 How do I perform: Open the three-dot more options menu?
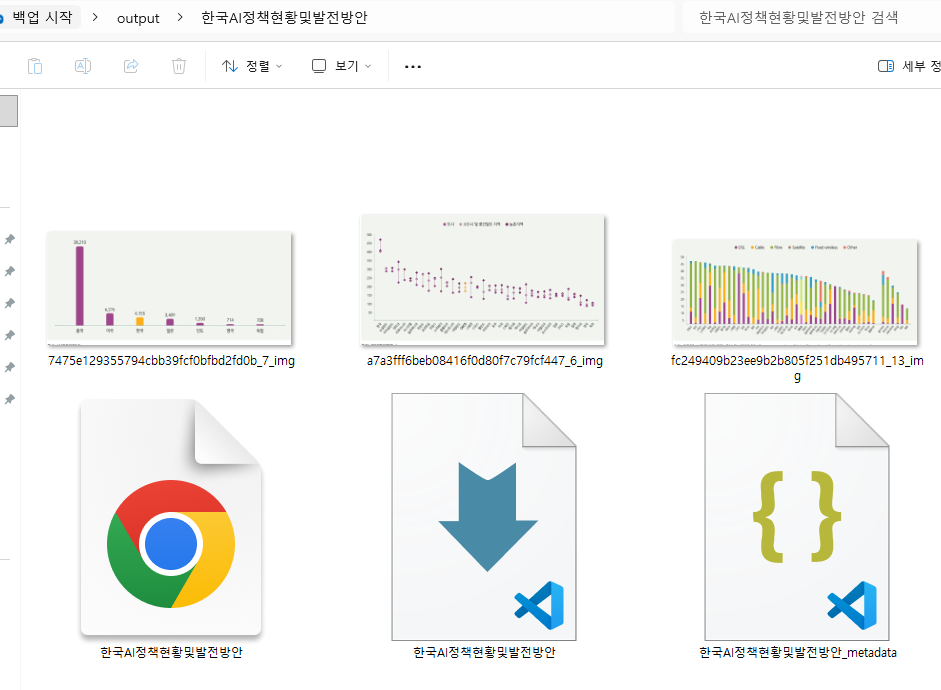coord(413,67)
